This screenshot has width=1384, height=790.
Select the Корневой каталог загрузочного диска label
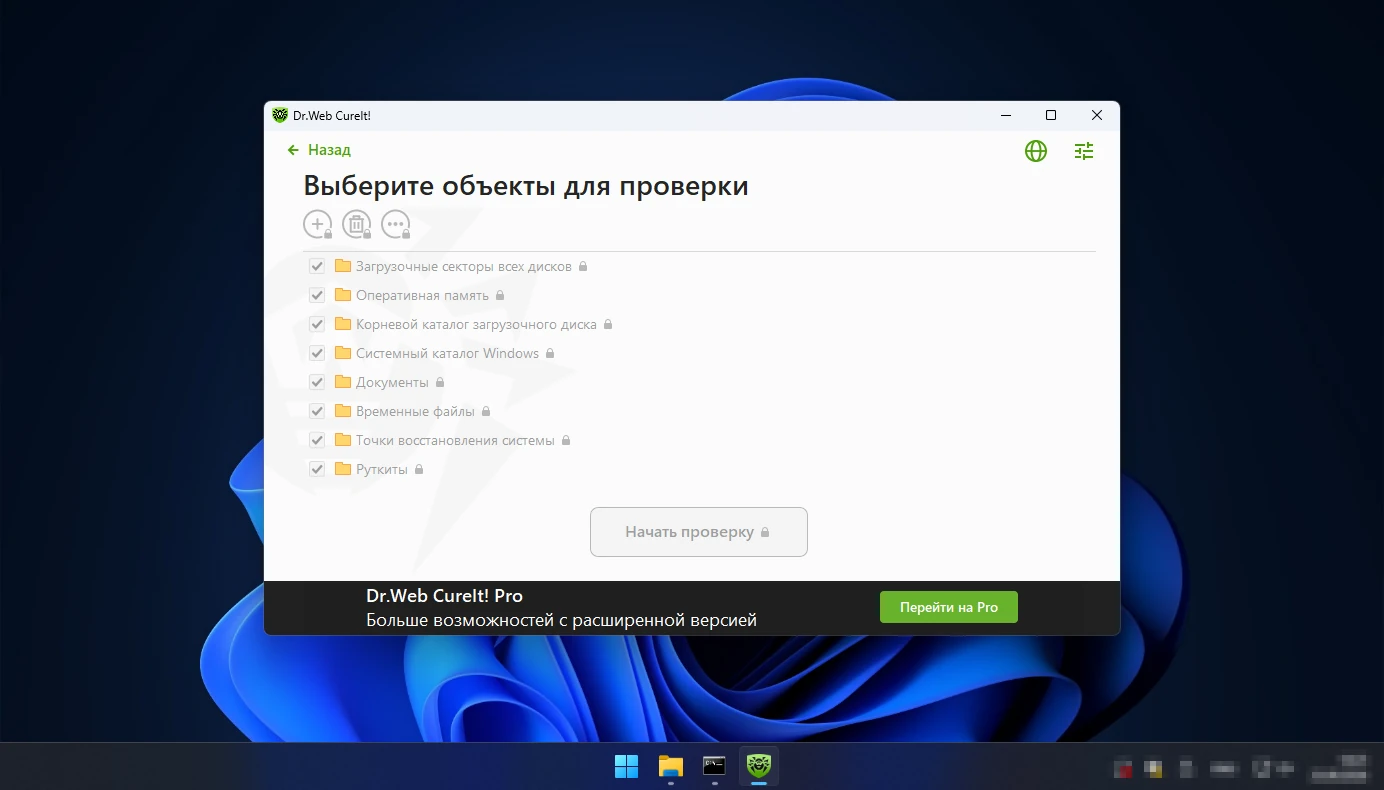(476, 325)
